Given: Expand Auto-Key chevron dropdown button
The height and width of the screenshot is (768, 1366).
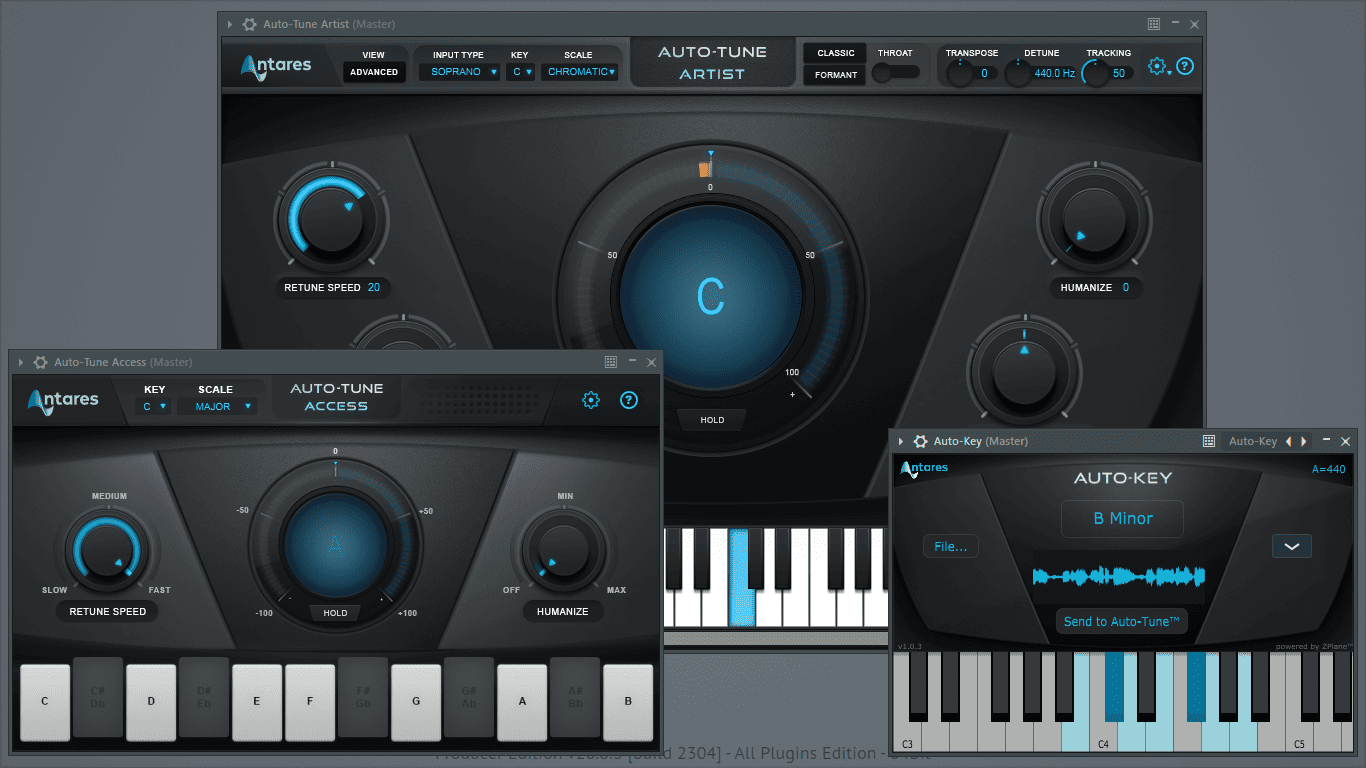Looking at the screenshot, I should coord(1291,546).
